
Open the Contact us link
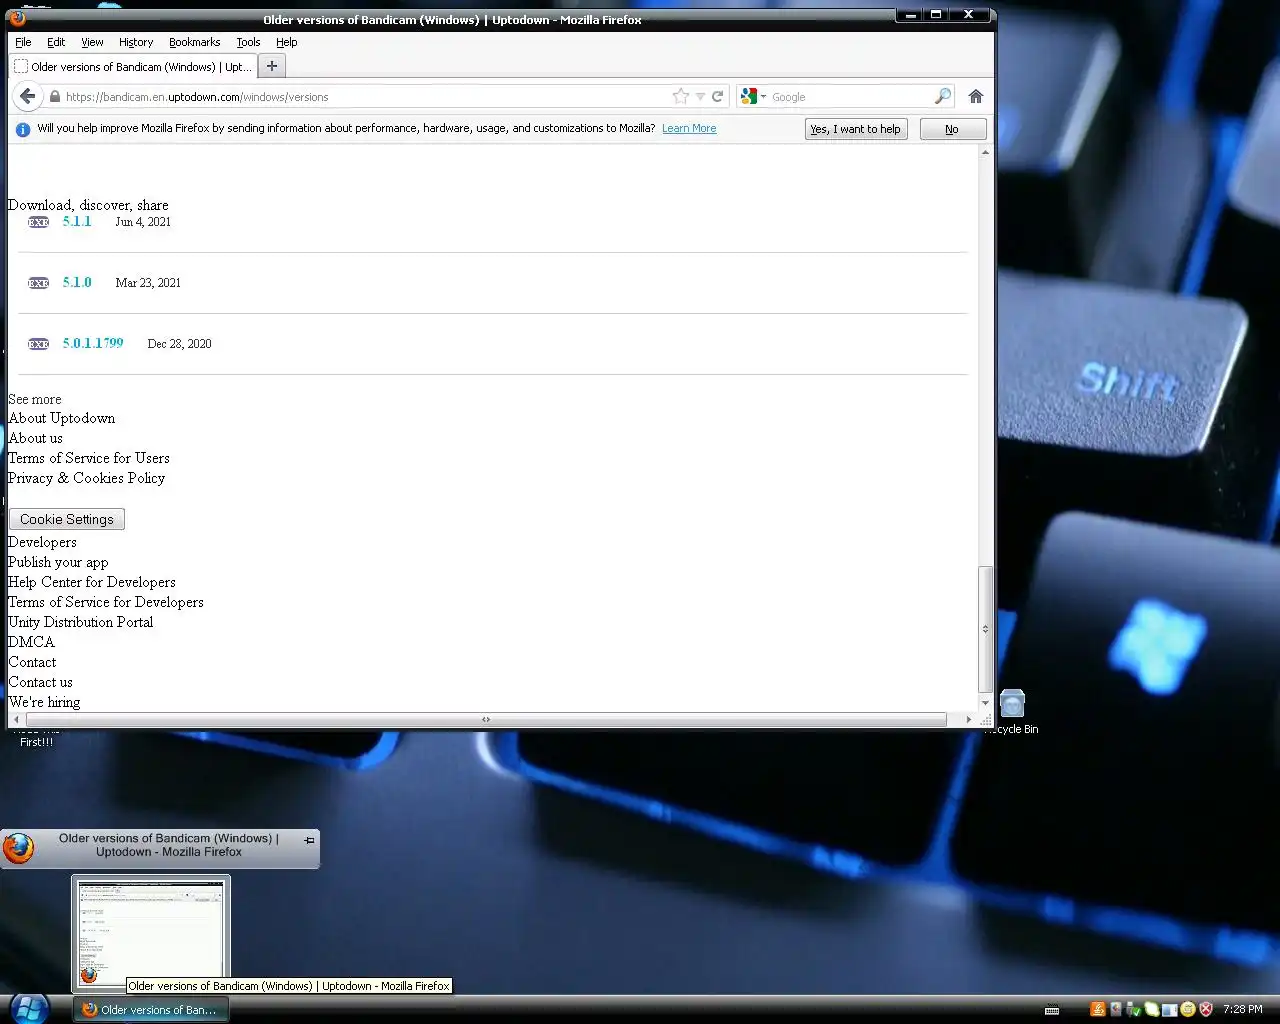41,682
